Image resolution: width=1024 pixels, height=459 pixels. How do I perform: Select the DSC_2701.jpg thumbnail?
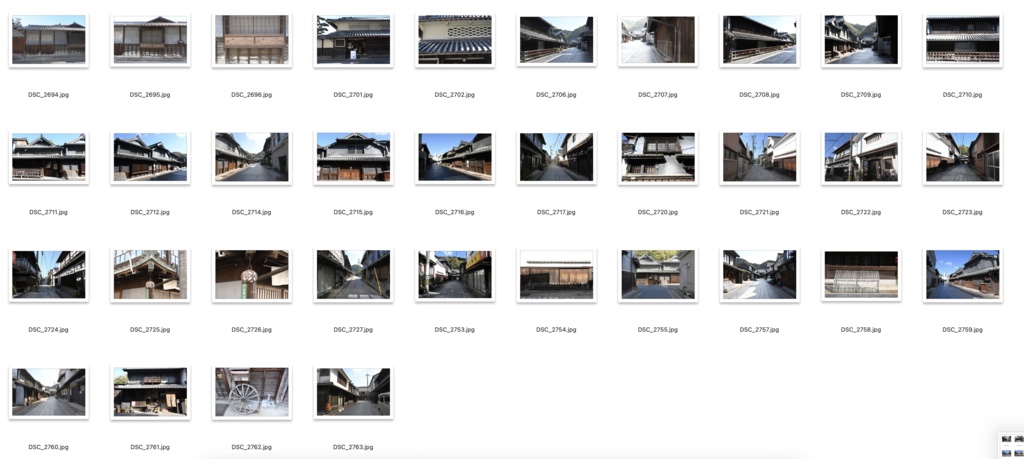(x=353, y=39)
